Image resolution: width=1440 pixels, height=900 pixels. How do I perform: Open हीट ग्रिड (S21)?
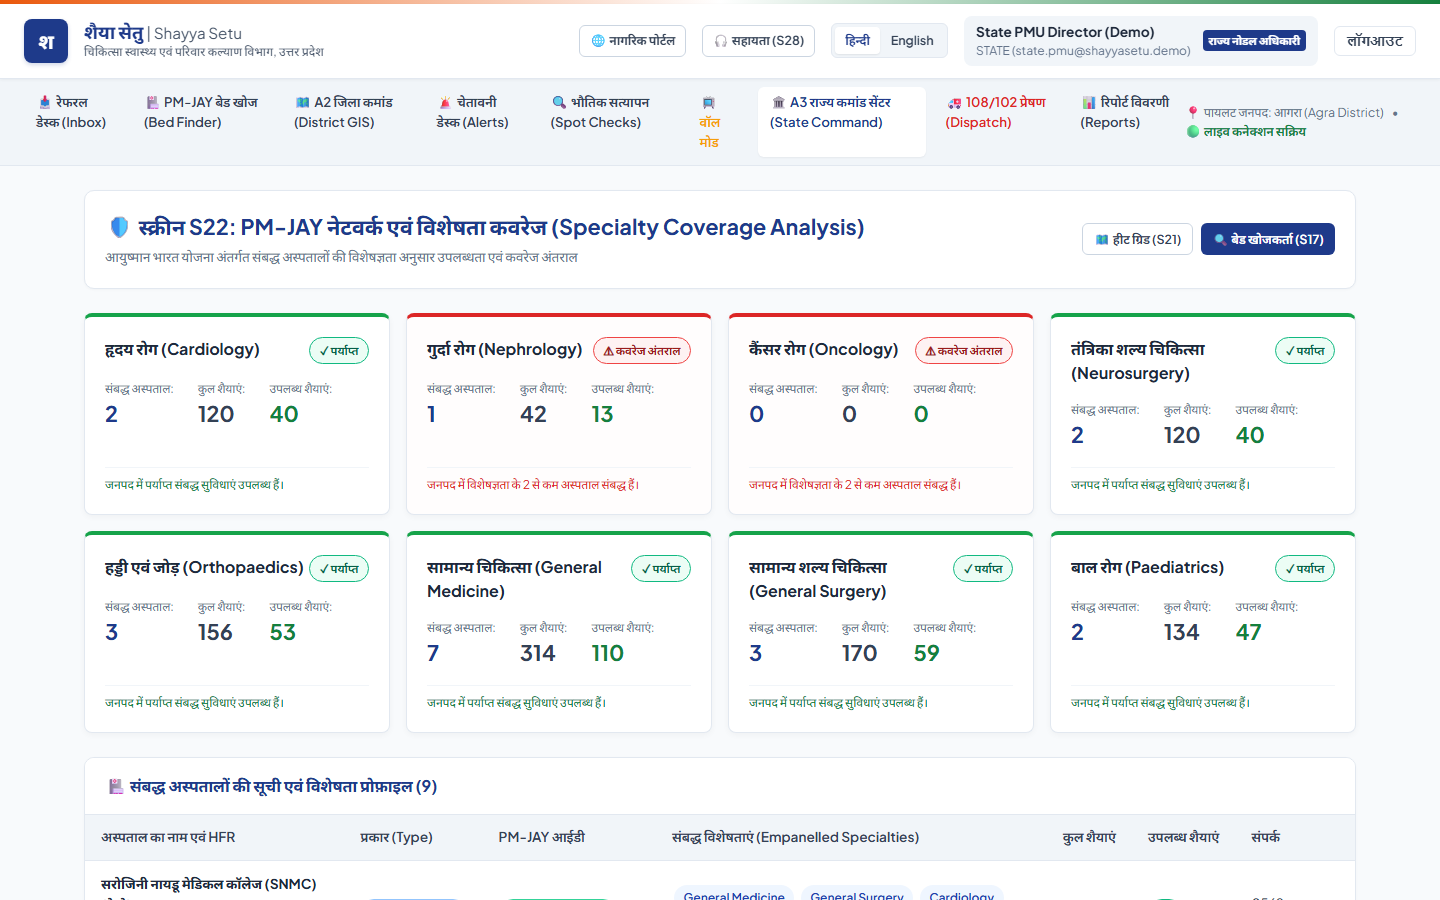tap(1137, 239)
